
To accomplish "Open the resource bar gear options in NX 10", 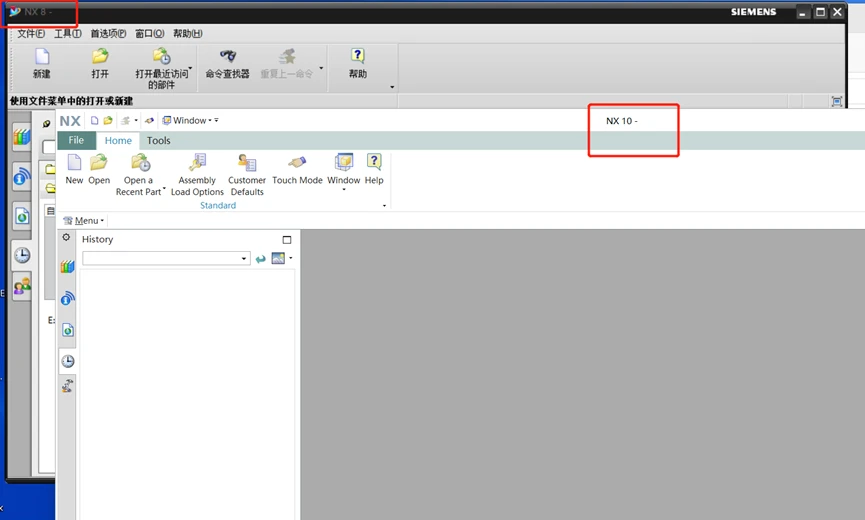I will pyautogui.click(x=66, y=238).
